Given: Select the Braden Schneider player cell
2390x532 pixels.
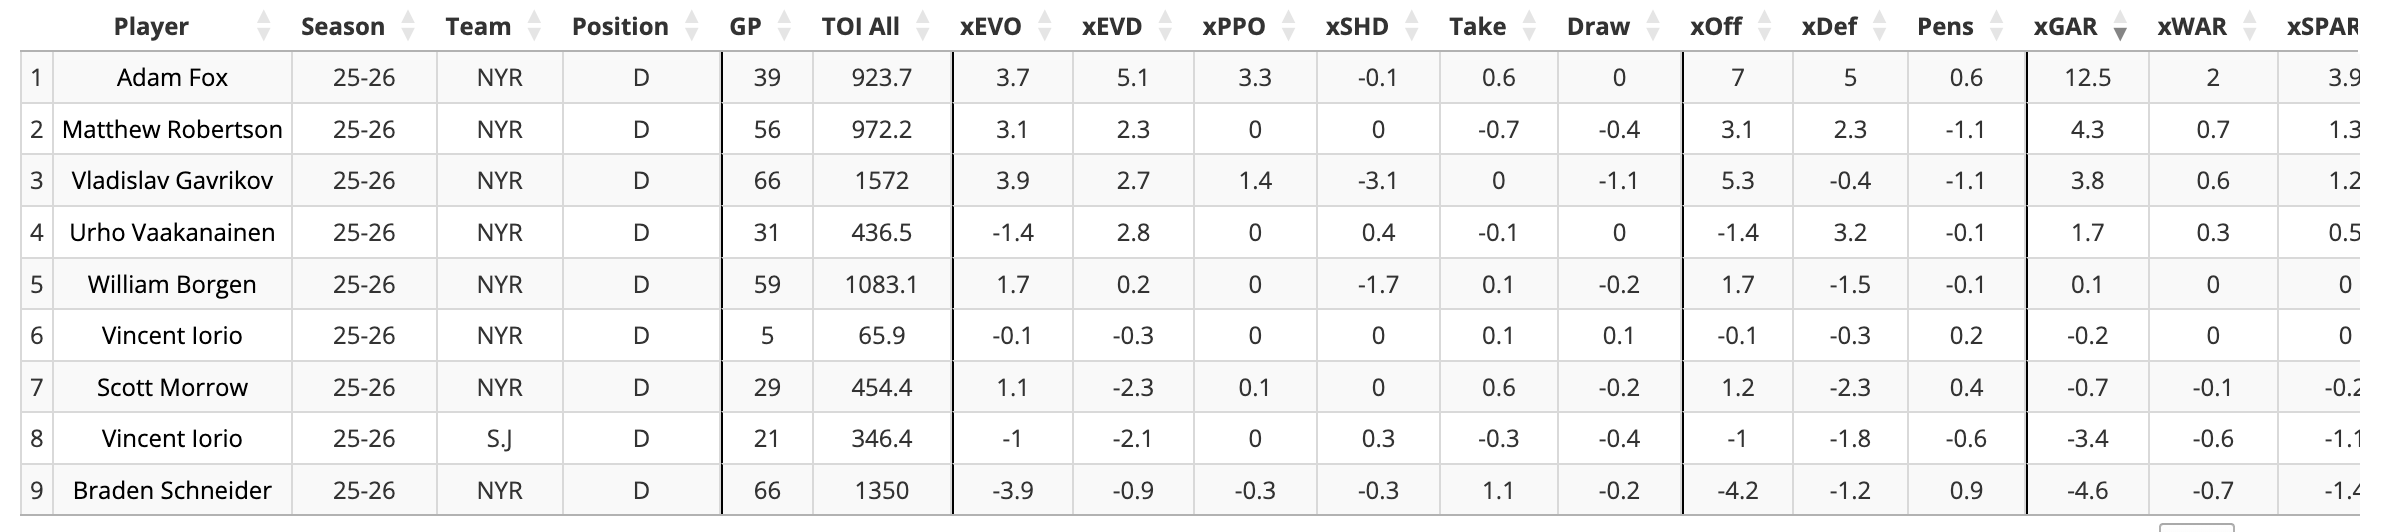Looking at the screenshot, I should (172, 491).
